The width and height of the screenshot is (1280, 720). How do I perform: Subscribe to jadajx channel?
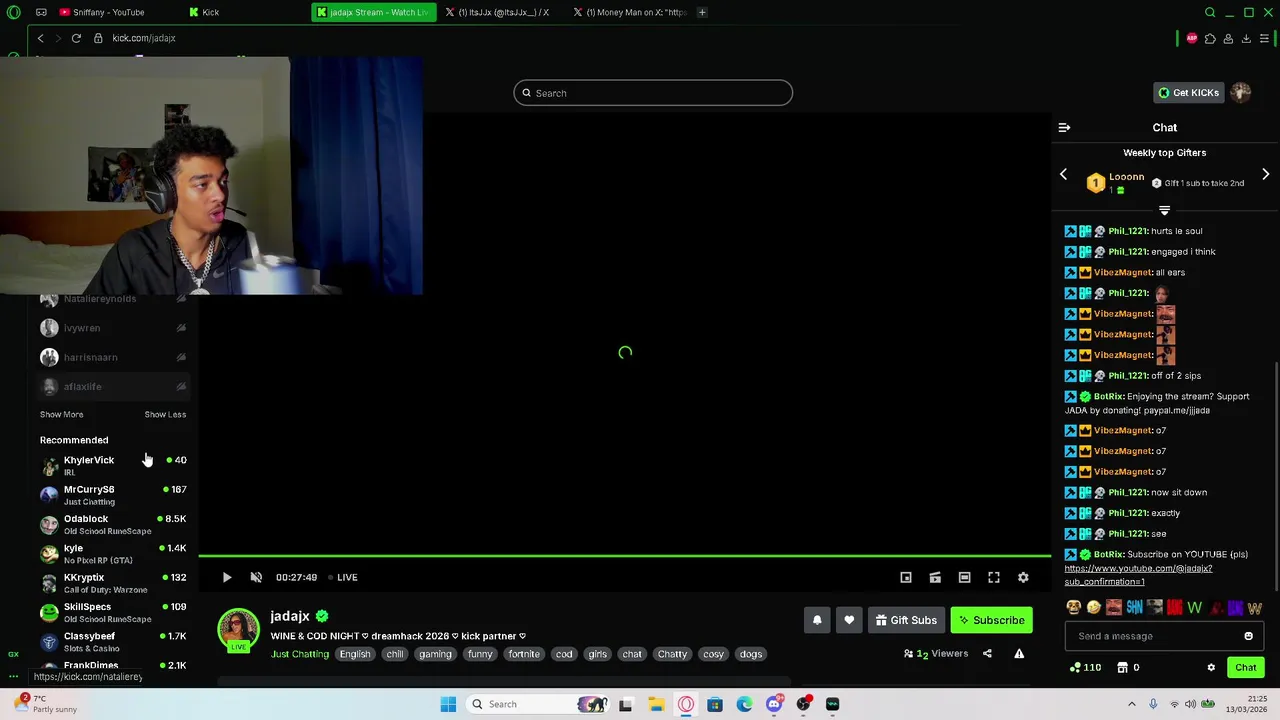point(991,620)
